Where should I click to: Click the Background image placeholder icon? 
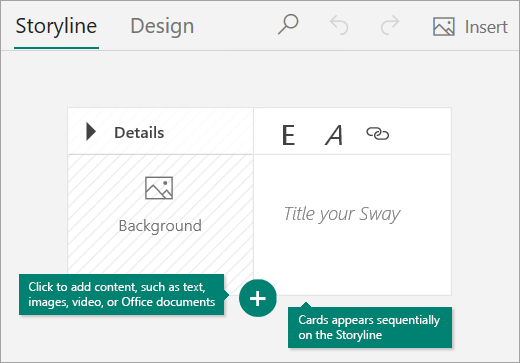tap(159, 188)
